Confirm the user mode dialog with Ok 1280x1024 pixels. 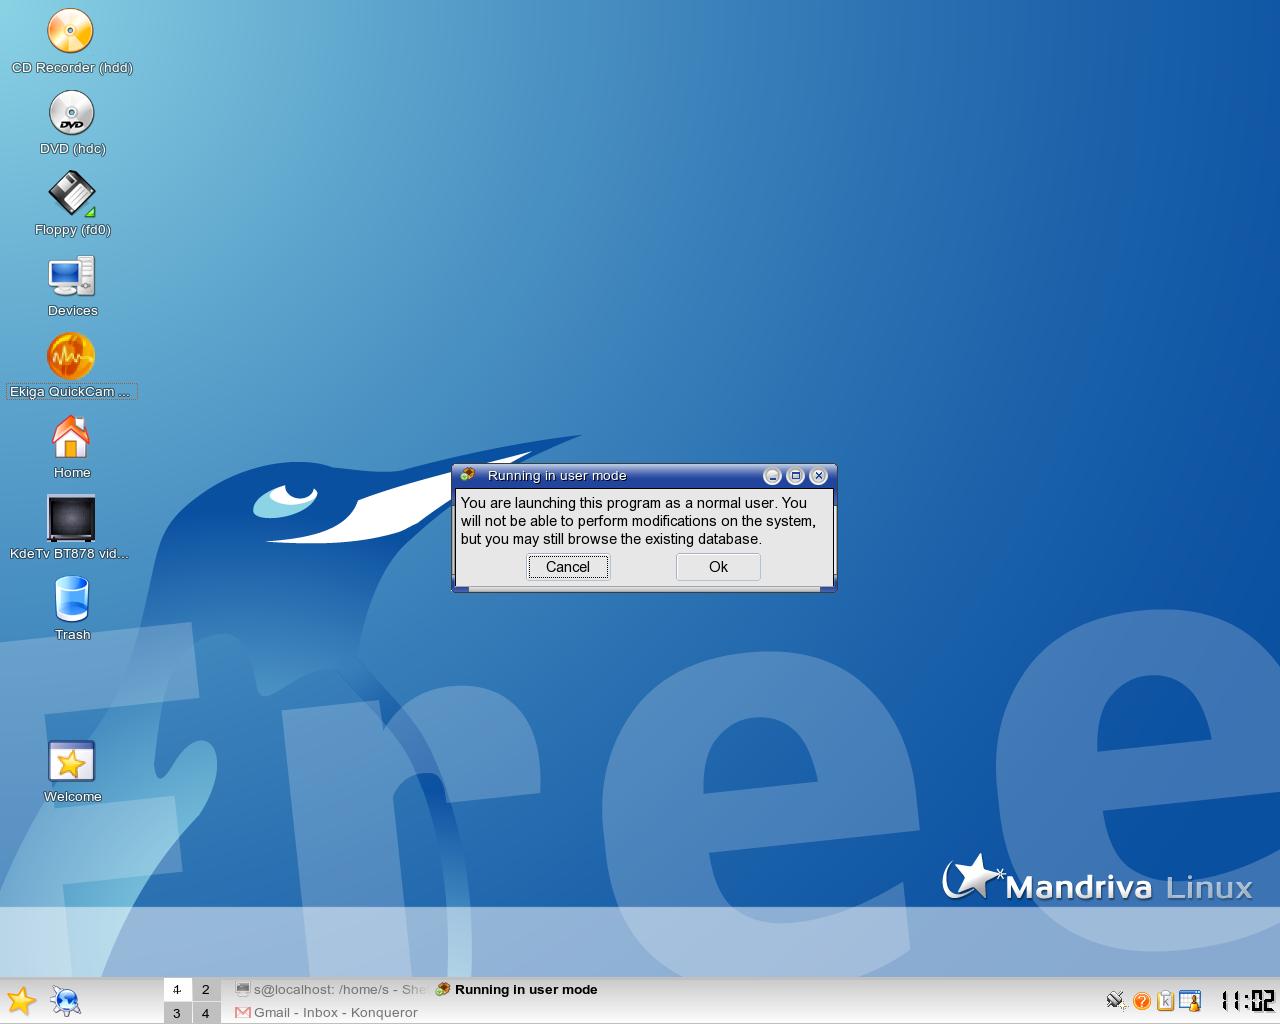tap(718, 567)
